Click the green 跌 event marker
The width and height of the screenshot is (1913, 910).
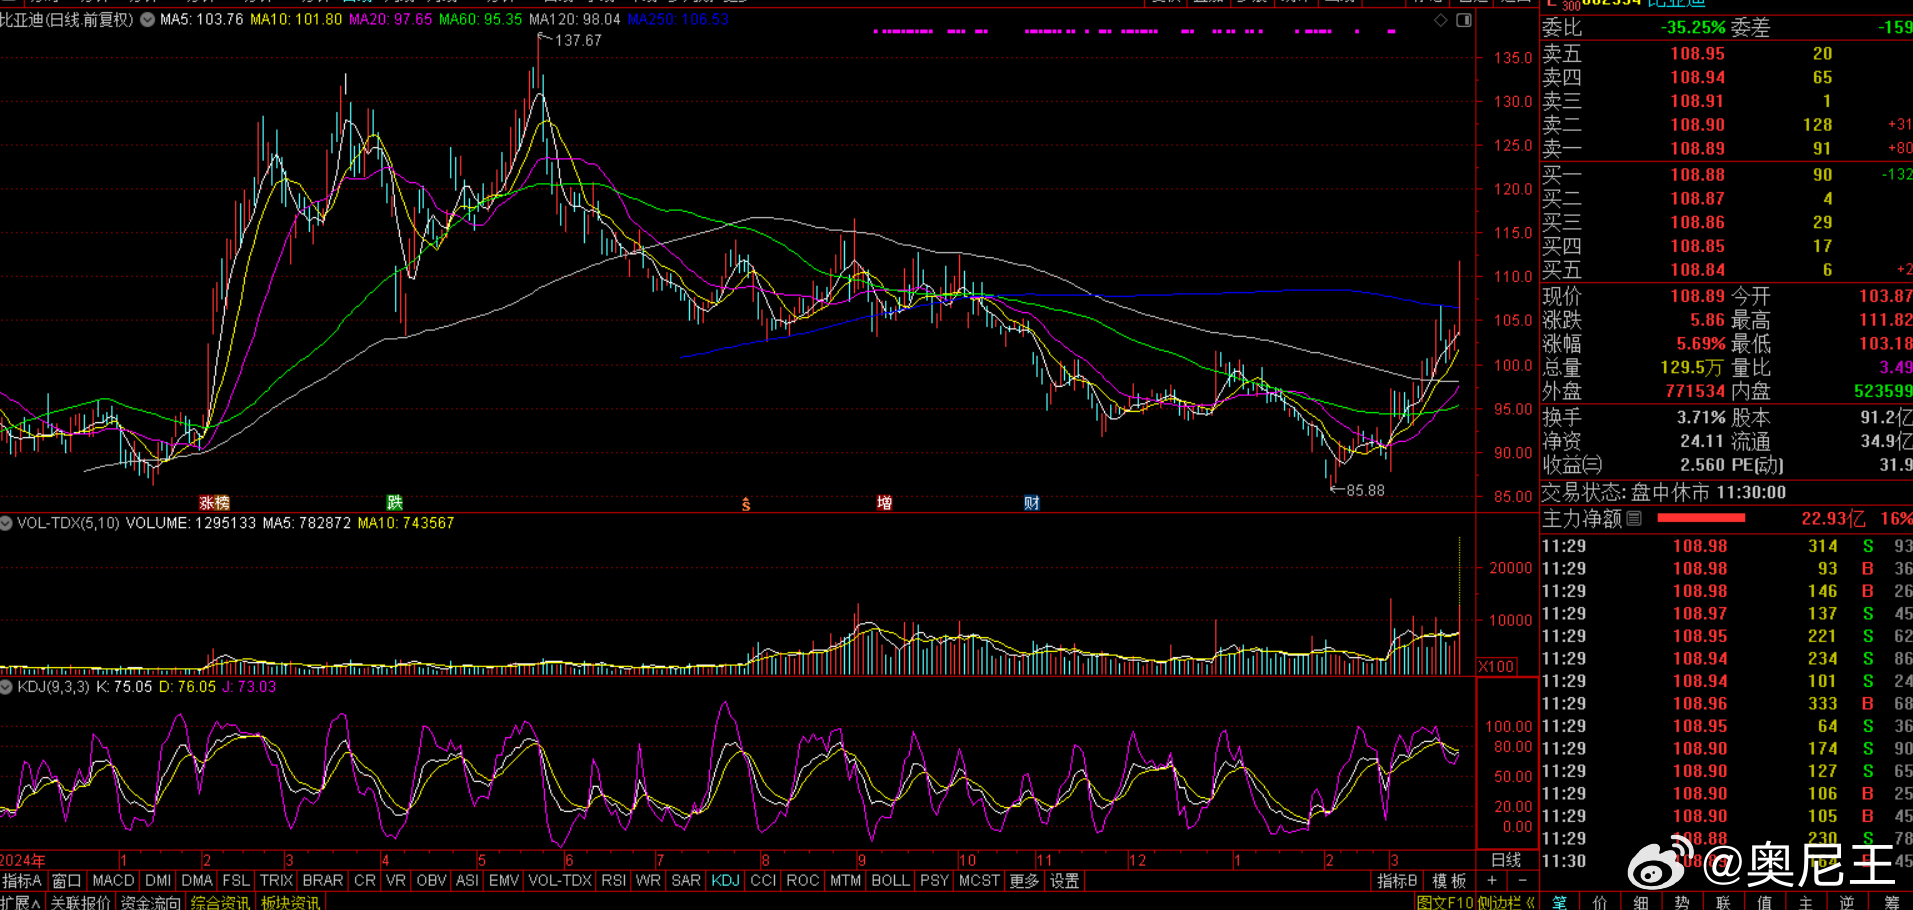(x=395, y=503)
